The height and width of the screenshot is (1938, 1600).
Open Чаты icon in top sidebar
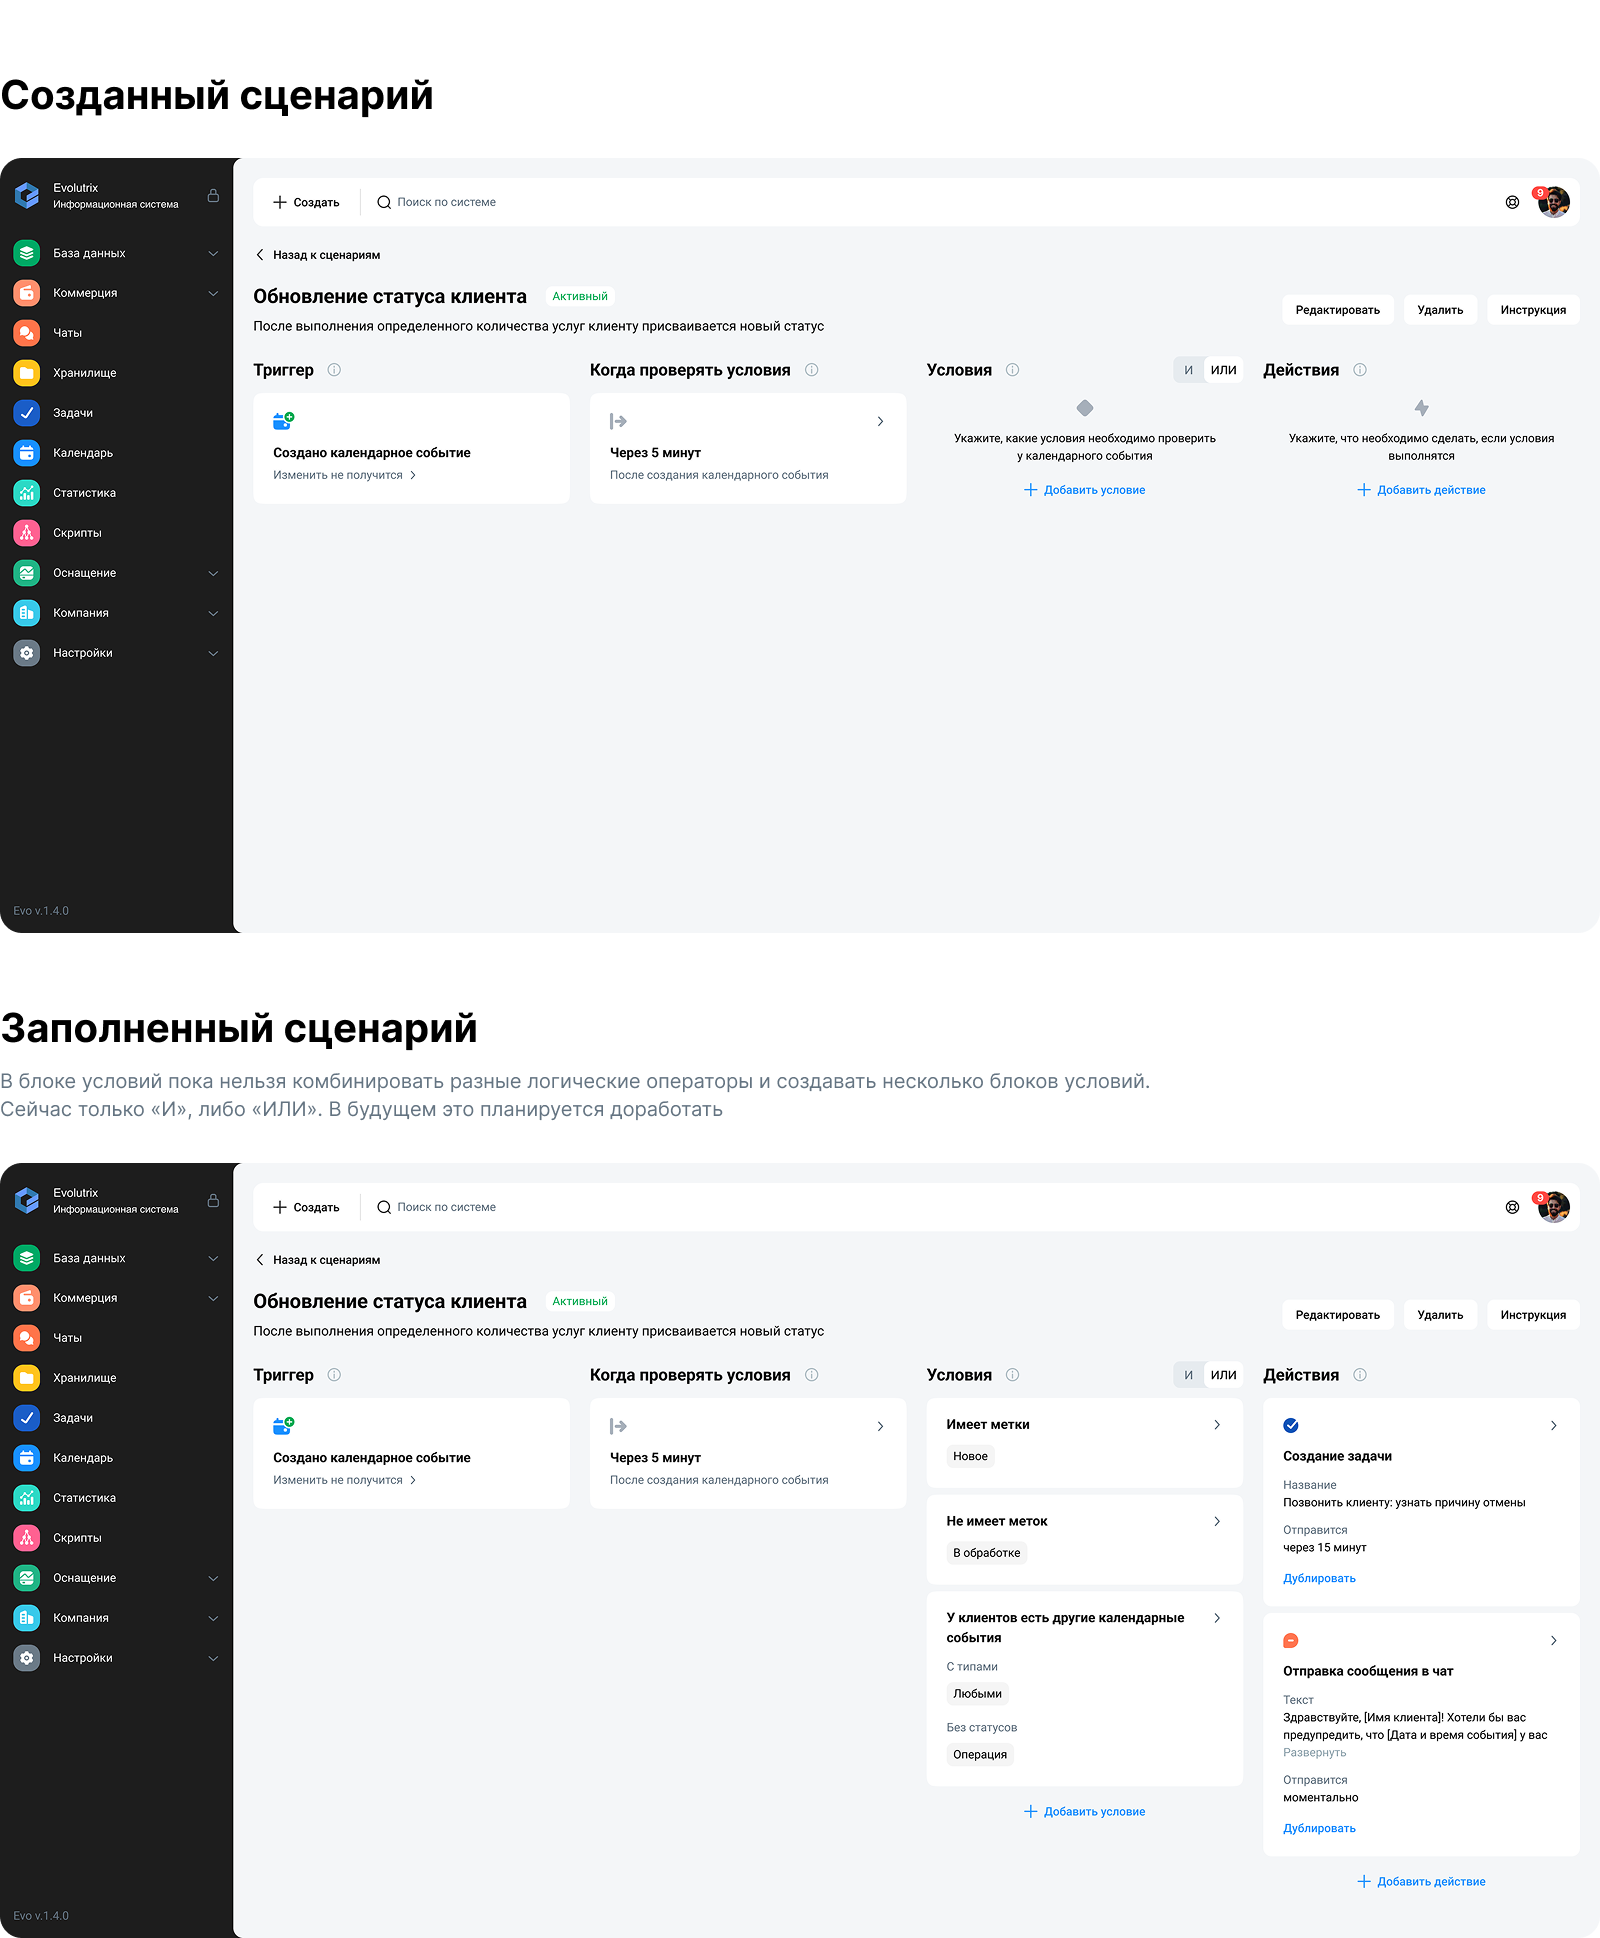pyautogui.click(x=27, y=333)
